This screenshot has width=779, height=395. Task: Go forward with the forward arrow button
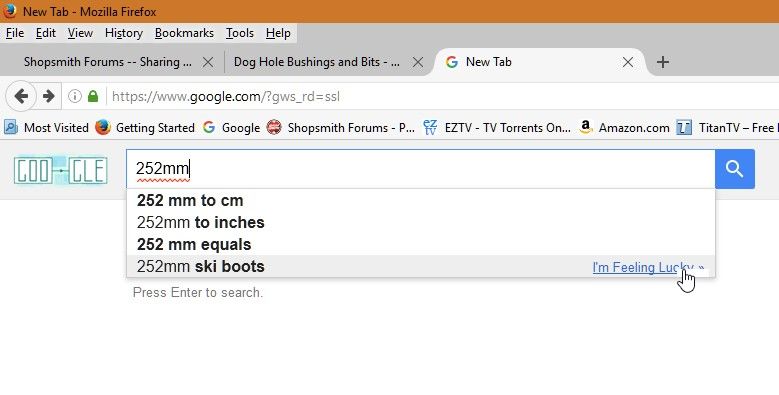[x=48, y=96]
